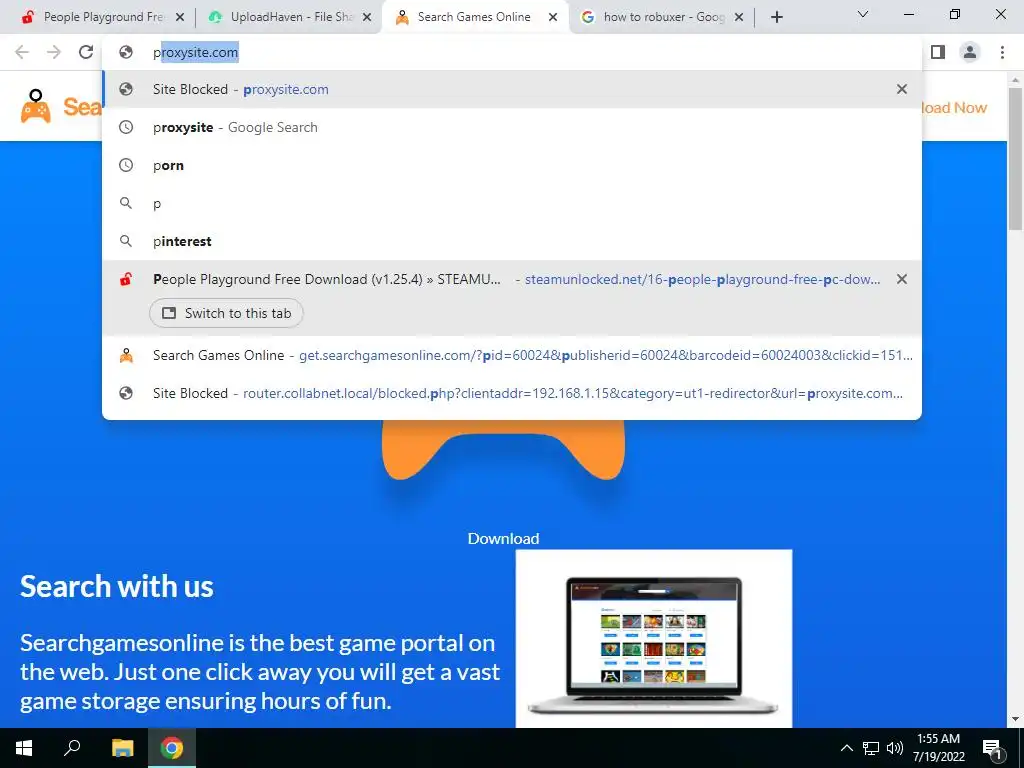1024x768 pixels.
Task: Open a new browser tab
Action: [x=776, y=18]
